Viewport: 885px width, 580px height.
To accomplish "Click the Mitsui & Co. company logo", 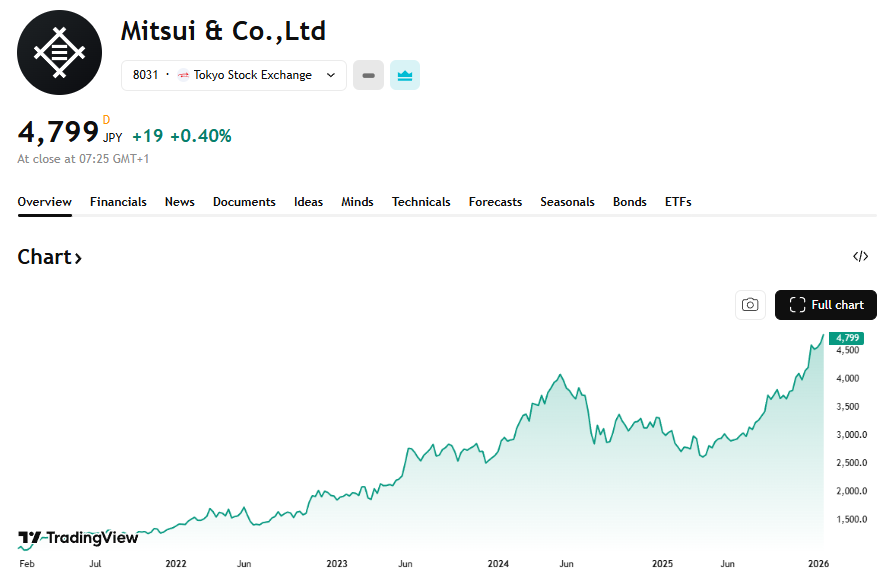I will pyautogui.click(x=59, y=52).
